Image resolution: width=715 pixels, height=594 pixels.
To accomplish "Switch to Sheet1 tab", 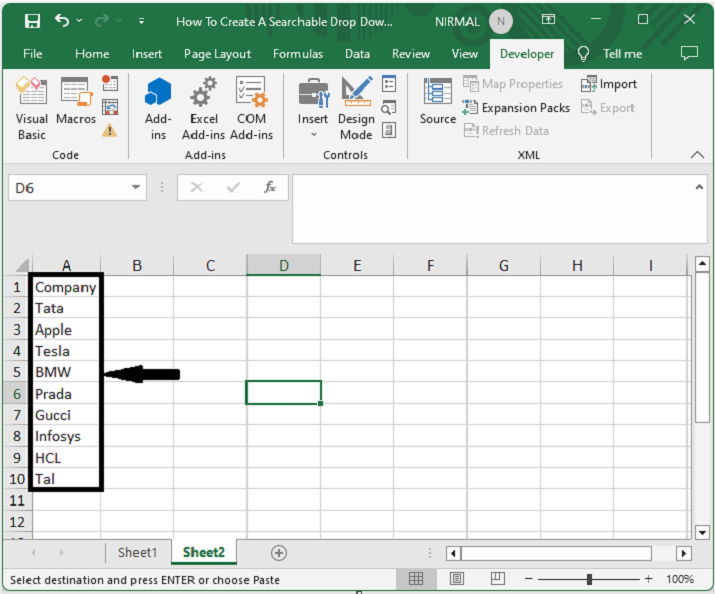I will [x=137, y=553].
